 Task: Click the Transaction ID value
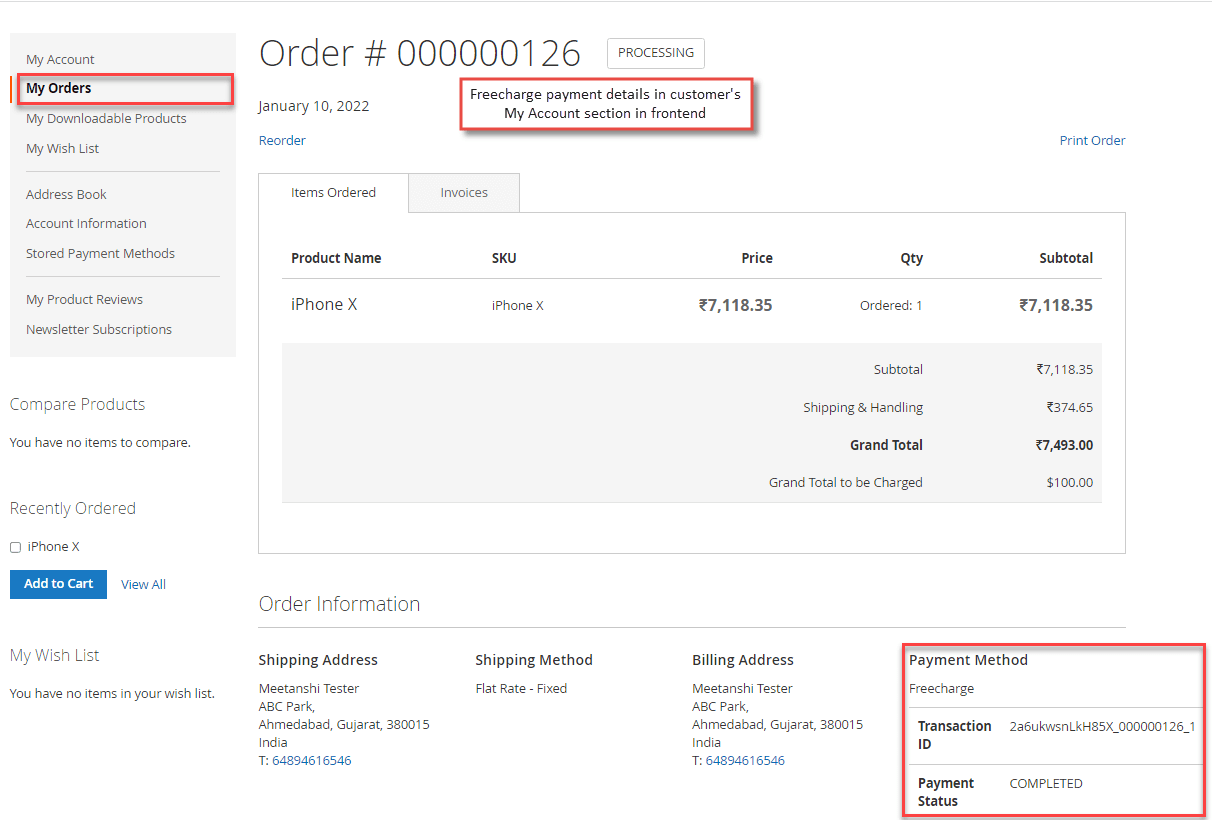coord(1102,726)
